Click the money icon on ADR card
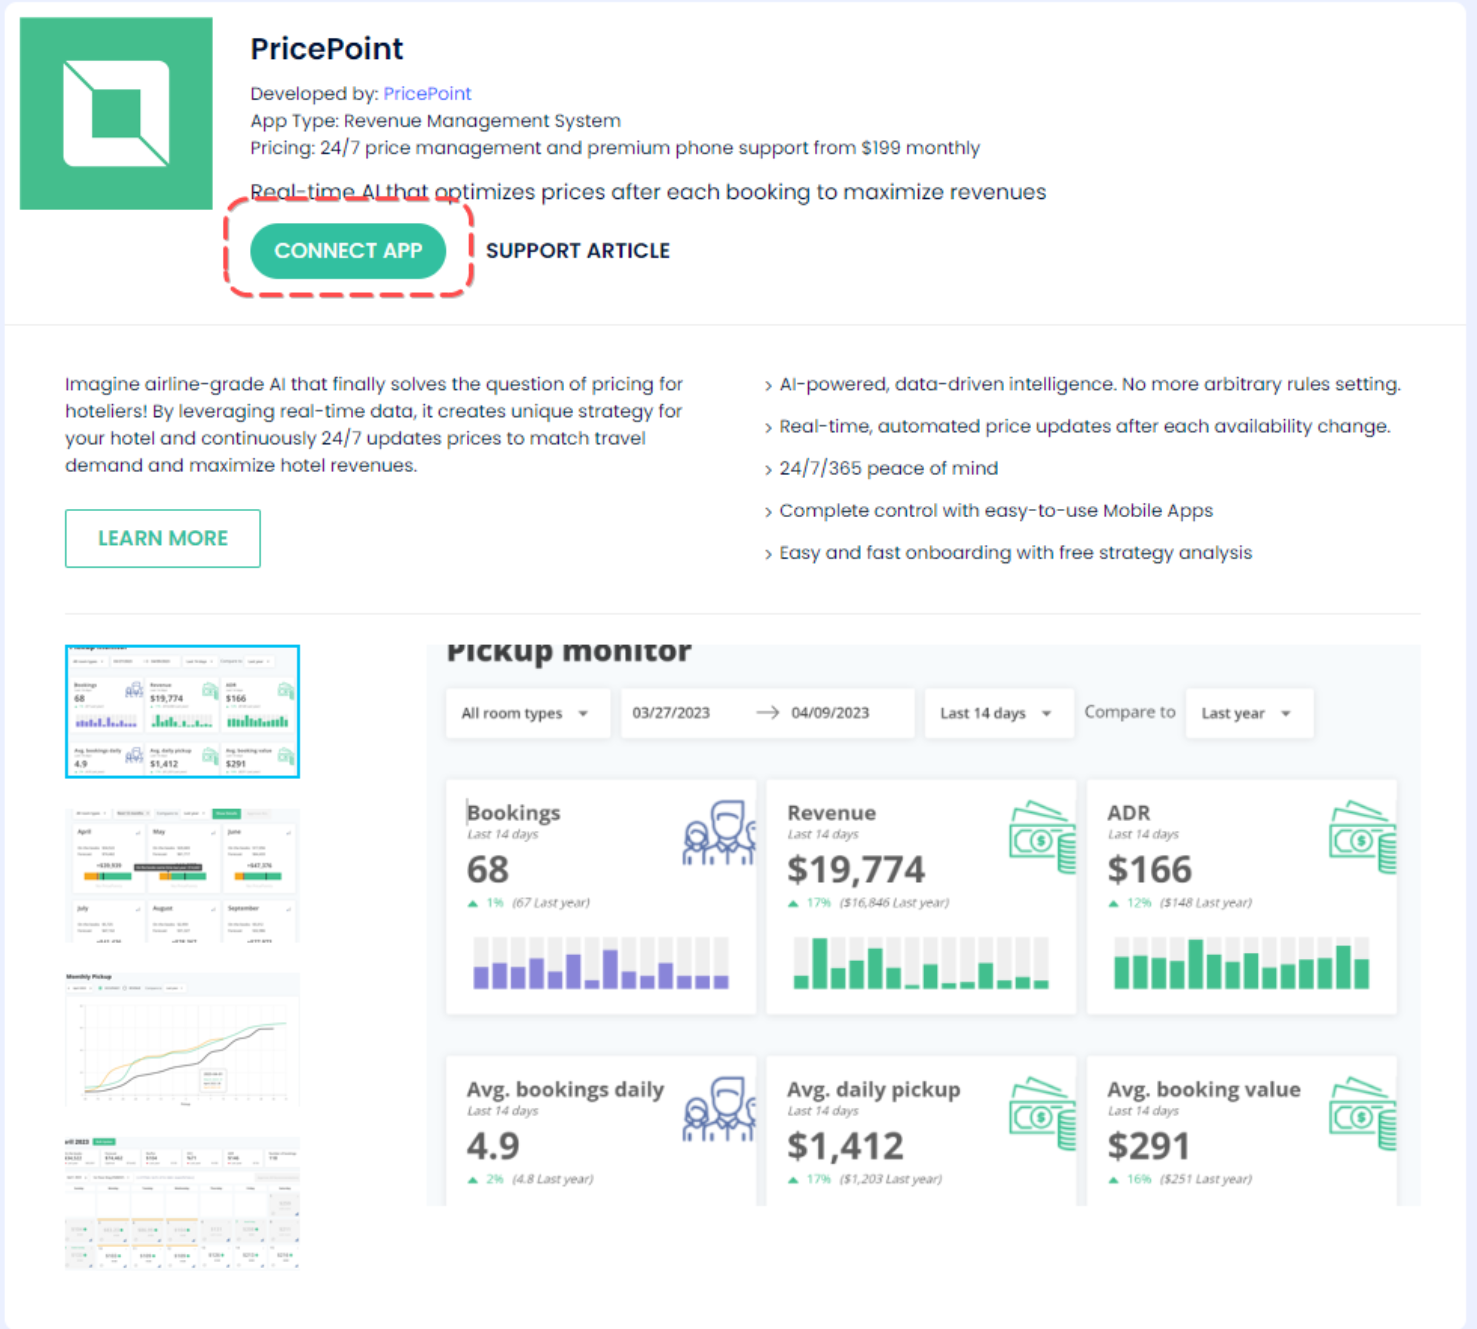This screenshot has width=1477, height=1329. click(x=1362, y=836)
